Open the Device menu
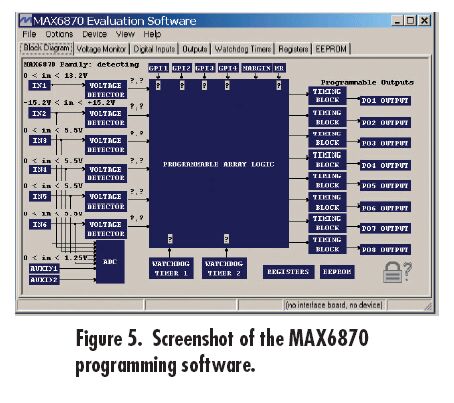This screenshot has width=454, height=403. [x=95, y=34]
